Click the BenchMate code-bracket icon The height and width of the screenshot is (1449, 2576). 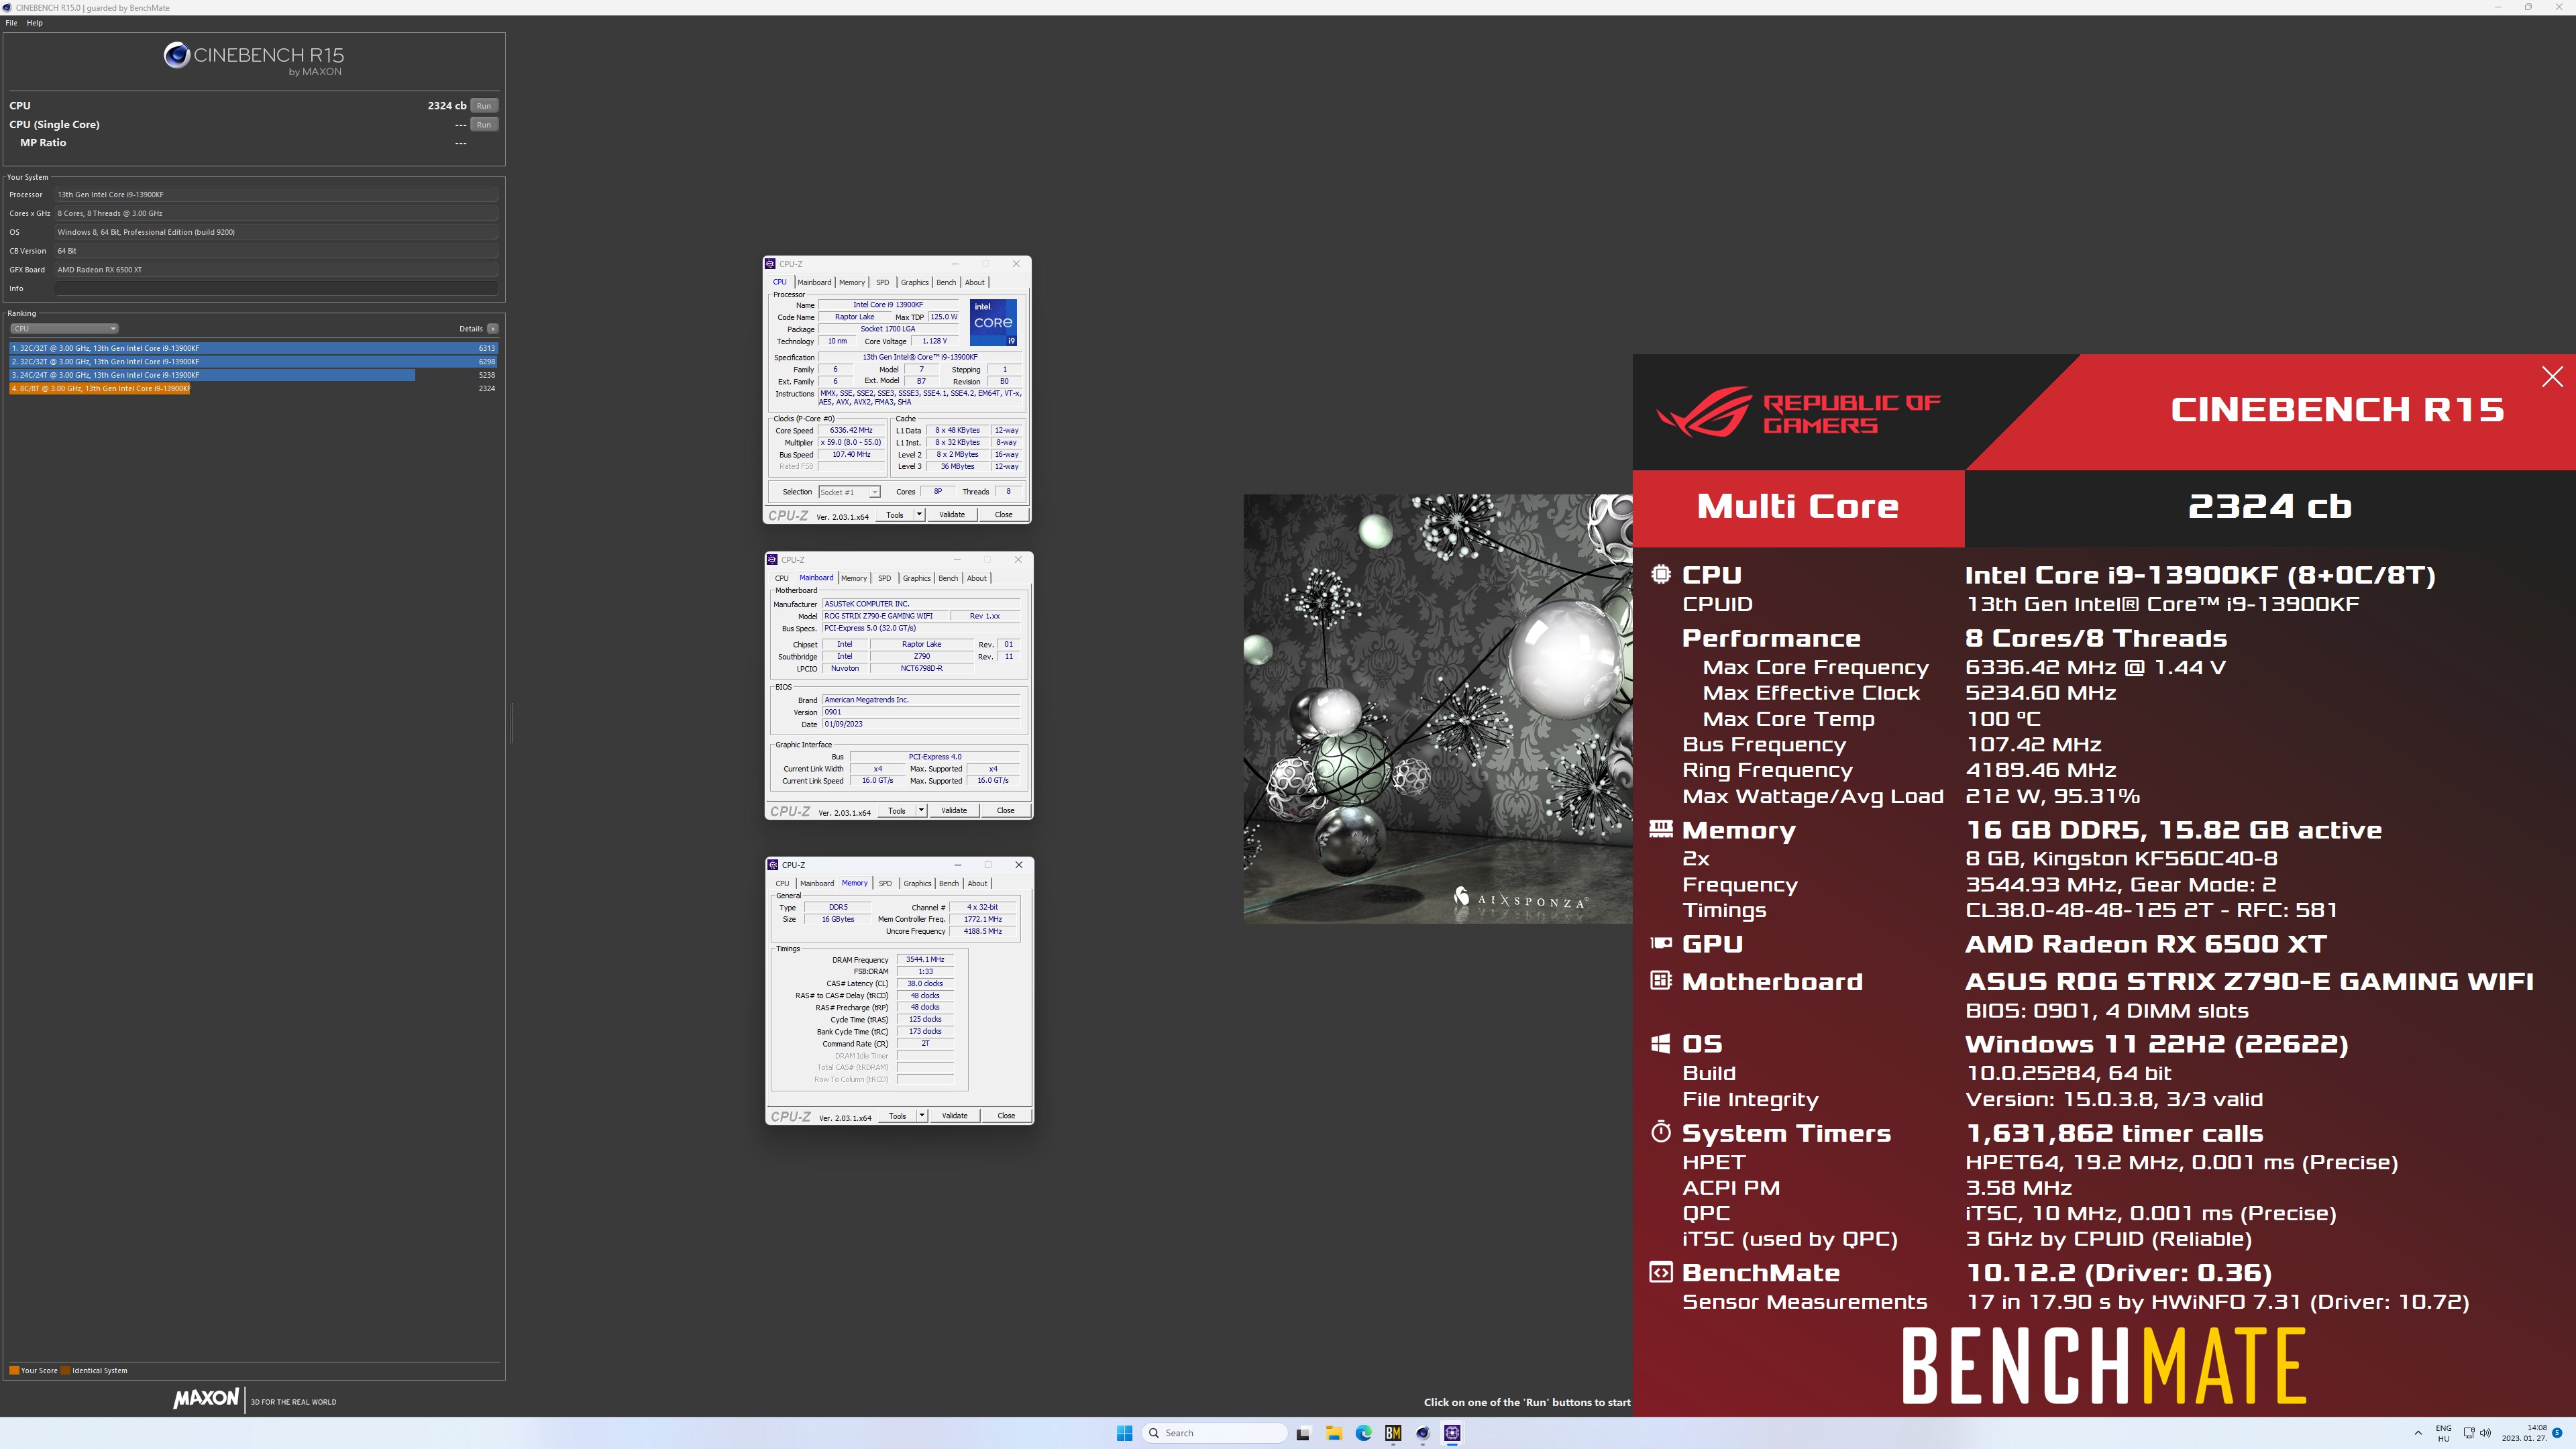tap(1661, 1272)
